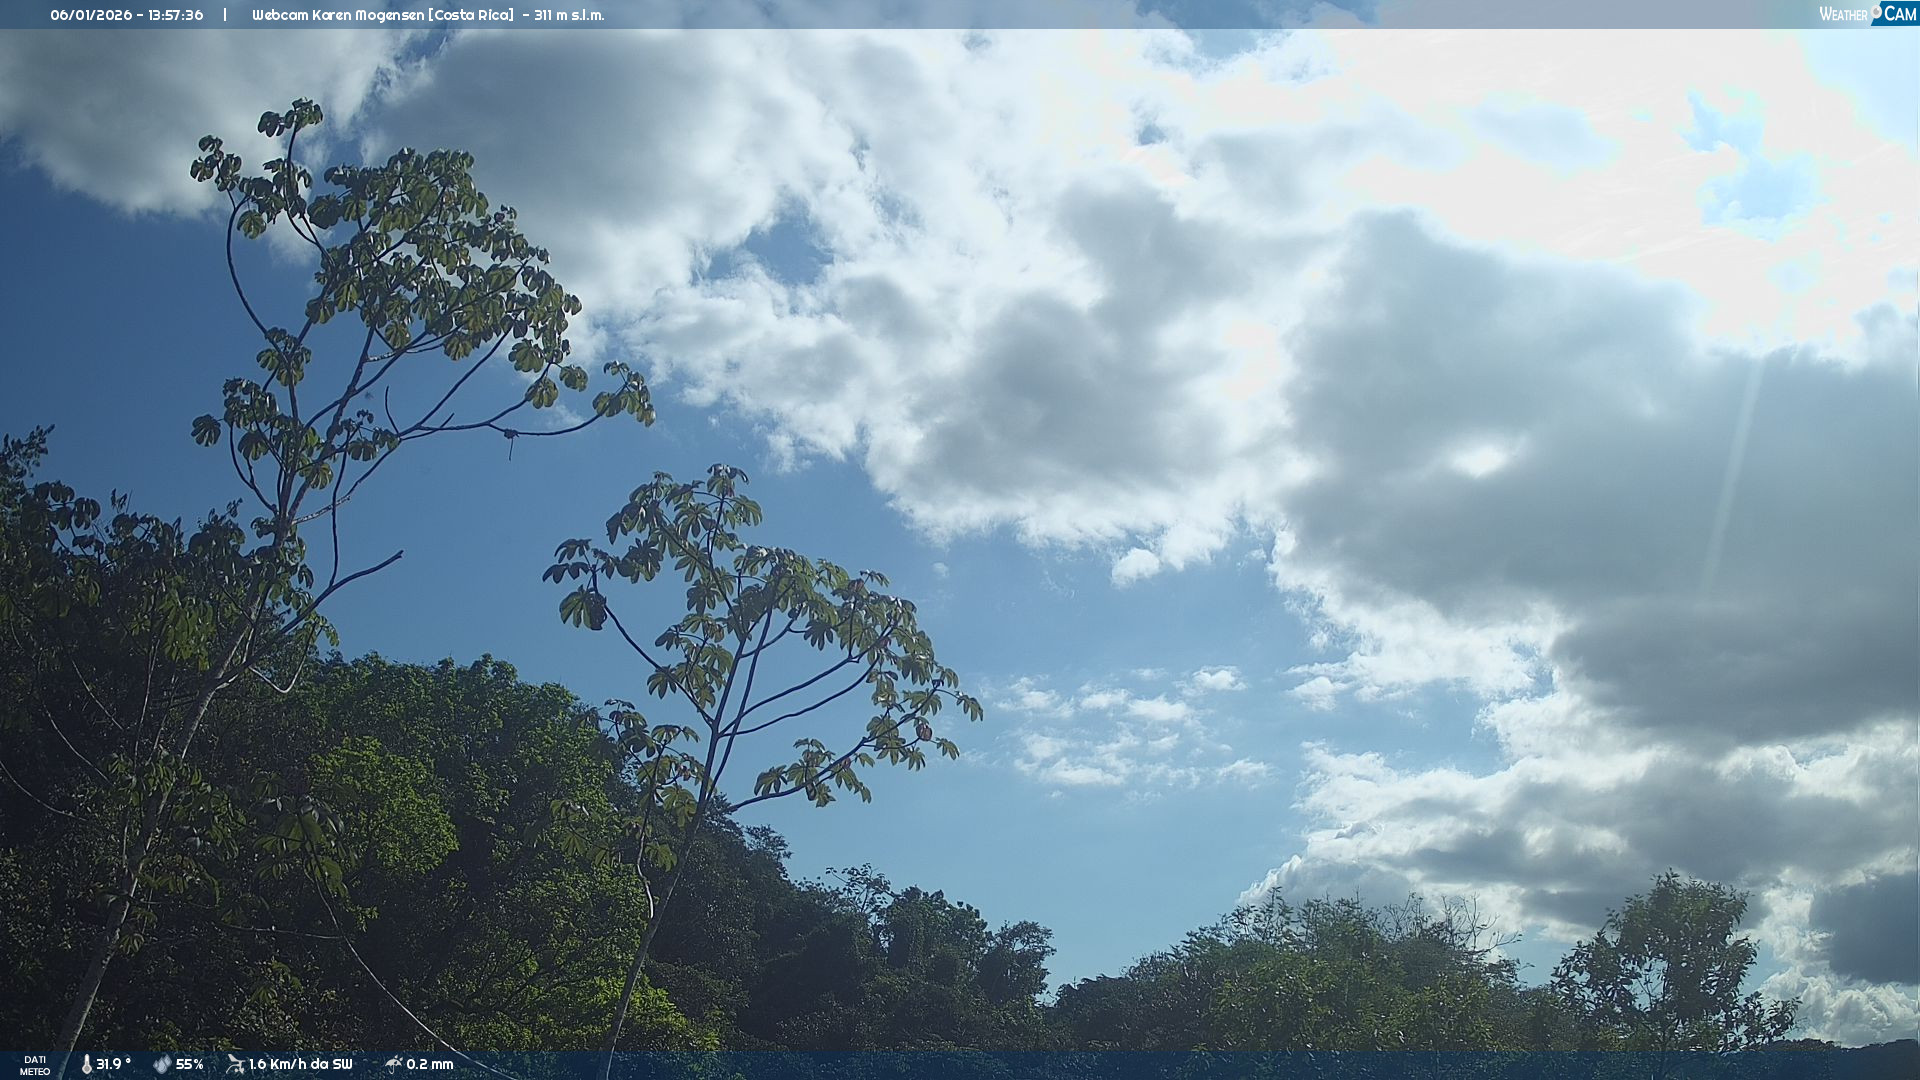Click the 55% humidity value
The image size is (1920, 1080).
pyautogui.click(x=190, y=1065)
